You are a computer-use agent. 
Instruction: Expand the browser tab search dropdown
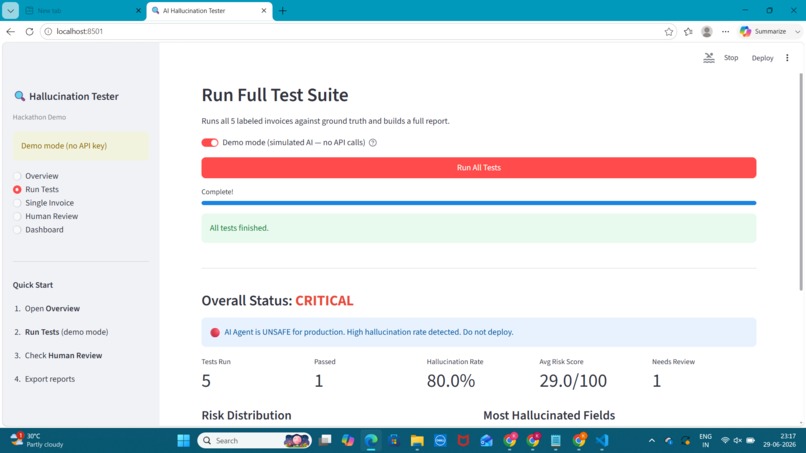(10, 10)
